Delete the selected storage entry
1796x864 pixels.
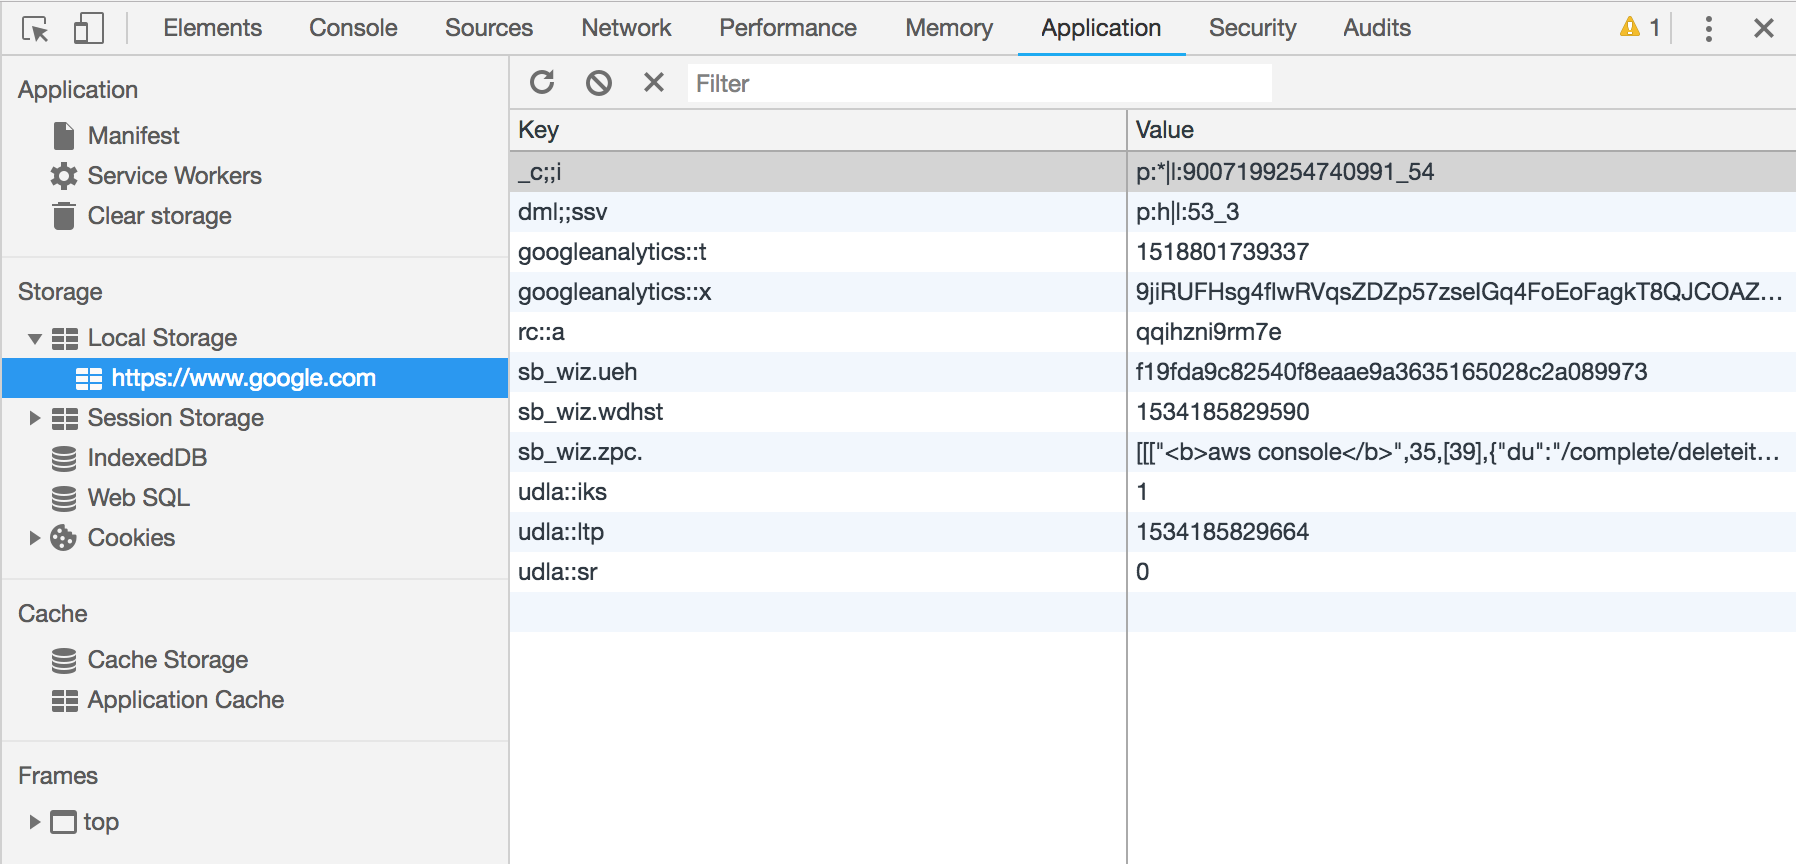pyautogui.click(x=654, y=82)
